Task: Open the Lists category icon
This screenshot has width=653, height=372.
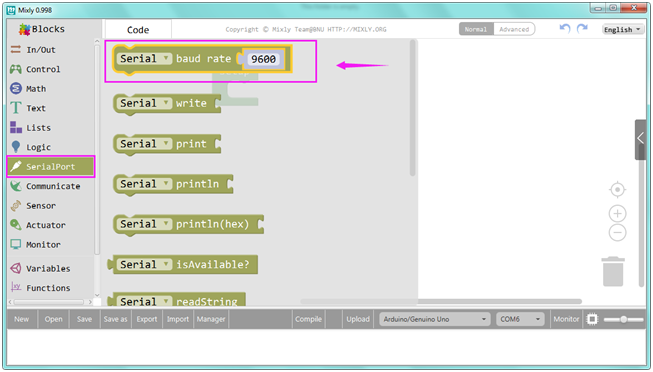Action: click(15, 127)
